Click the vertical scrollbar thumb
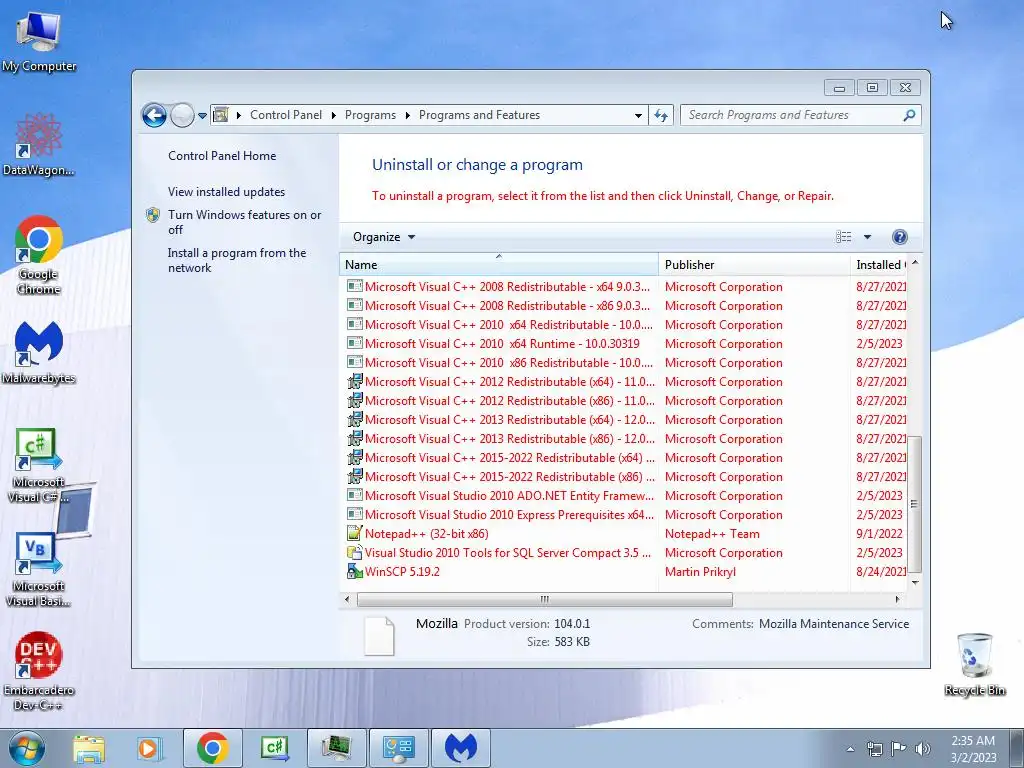This screenshot has height=768, width=1024. coord(915,504)
